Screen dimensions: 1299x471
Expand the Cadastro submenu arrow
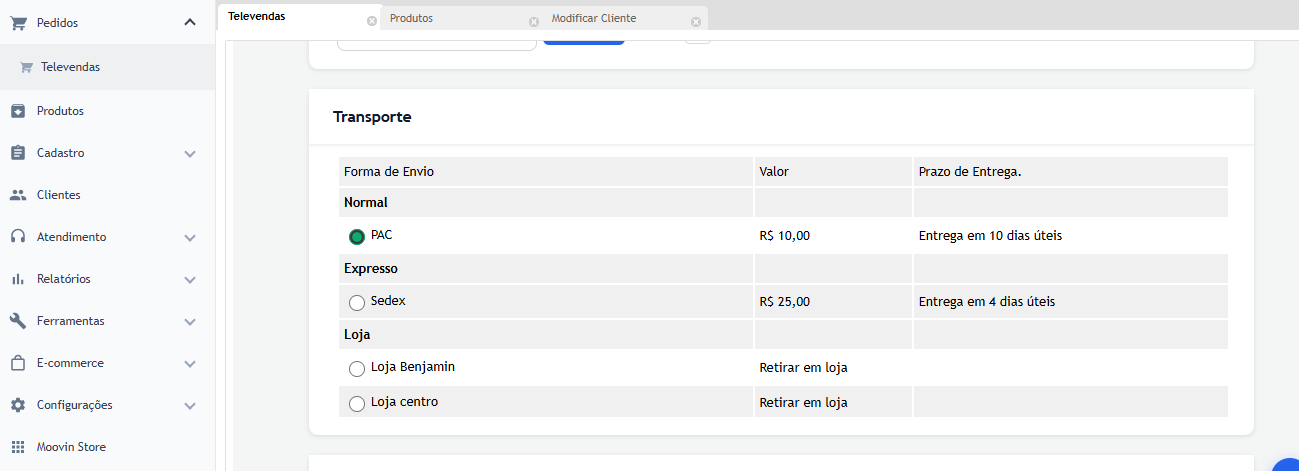[190, 154]
